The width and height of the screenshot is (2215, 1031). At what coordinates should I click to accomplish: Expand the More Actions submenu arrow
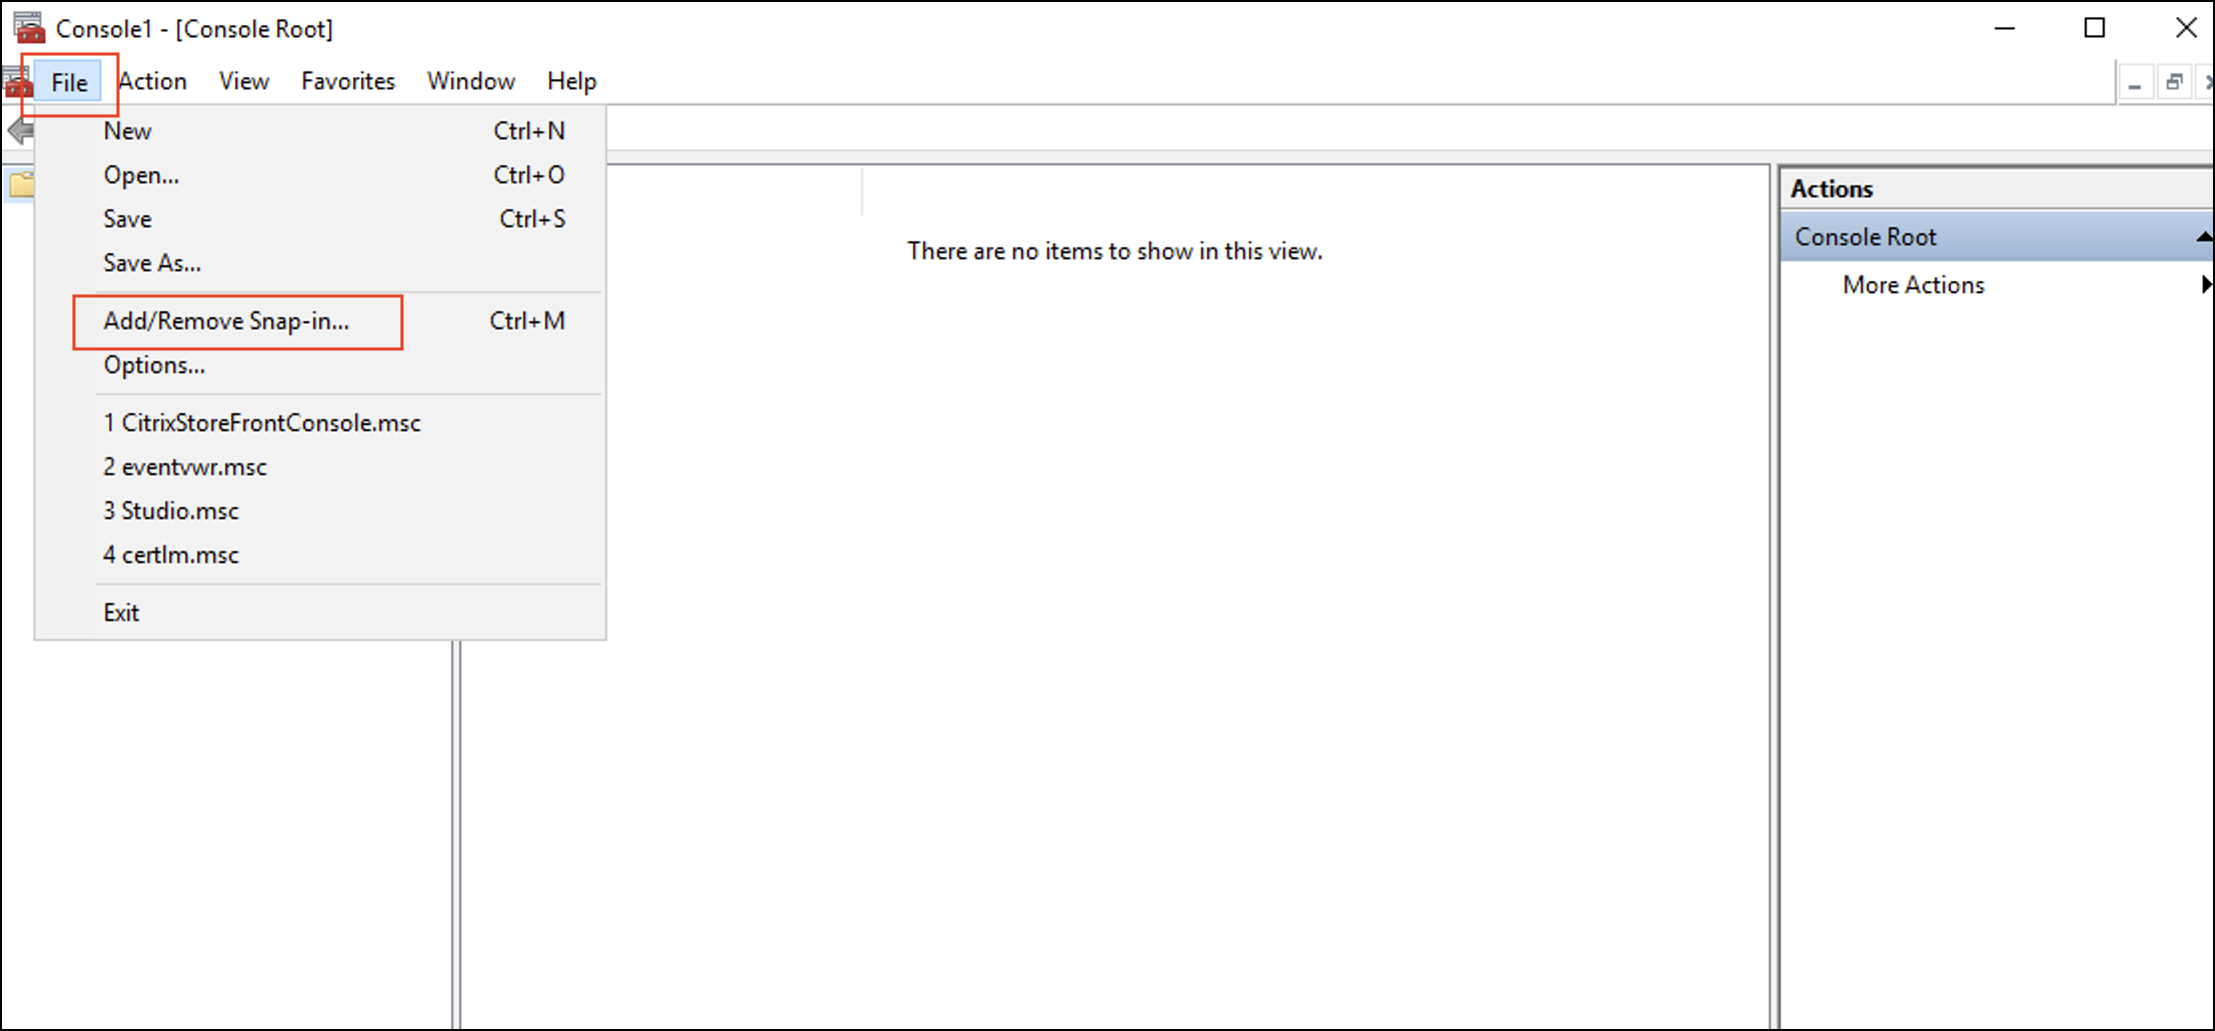(x=2206, y=285)
